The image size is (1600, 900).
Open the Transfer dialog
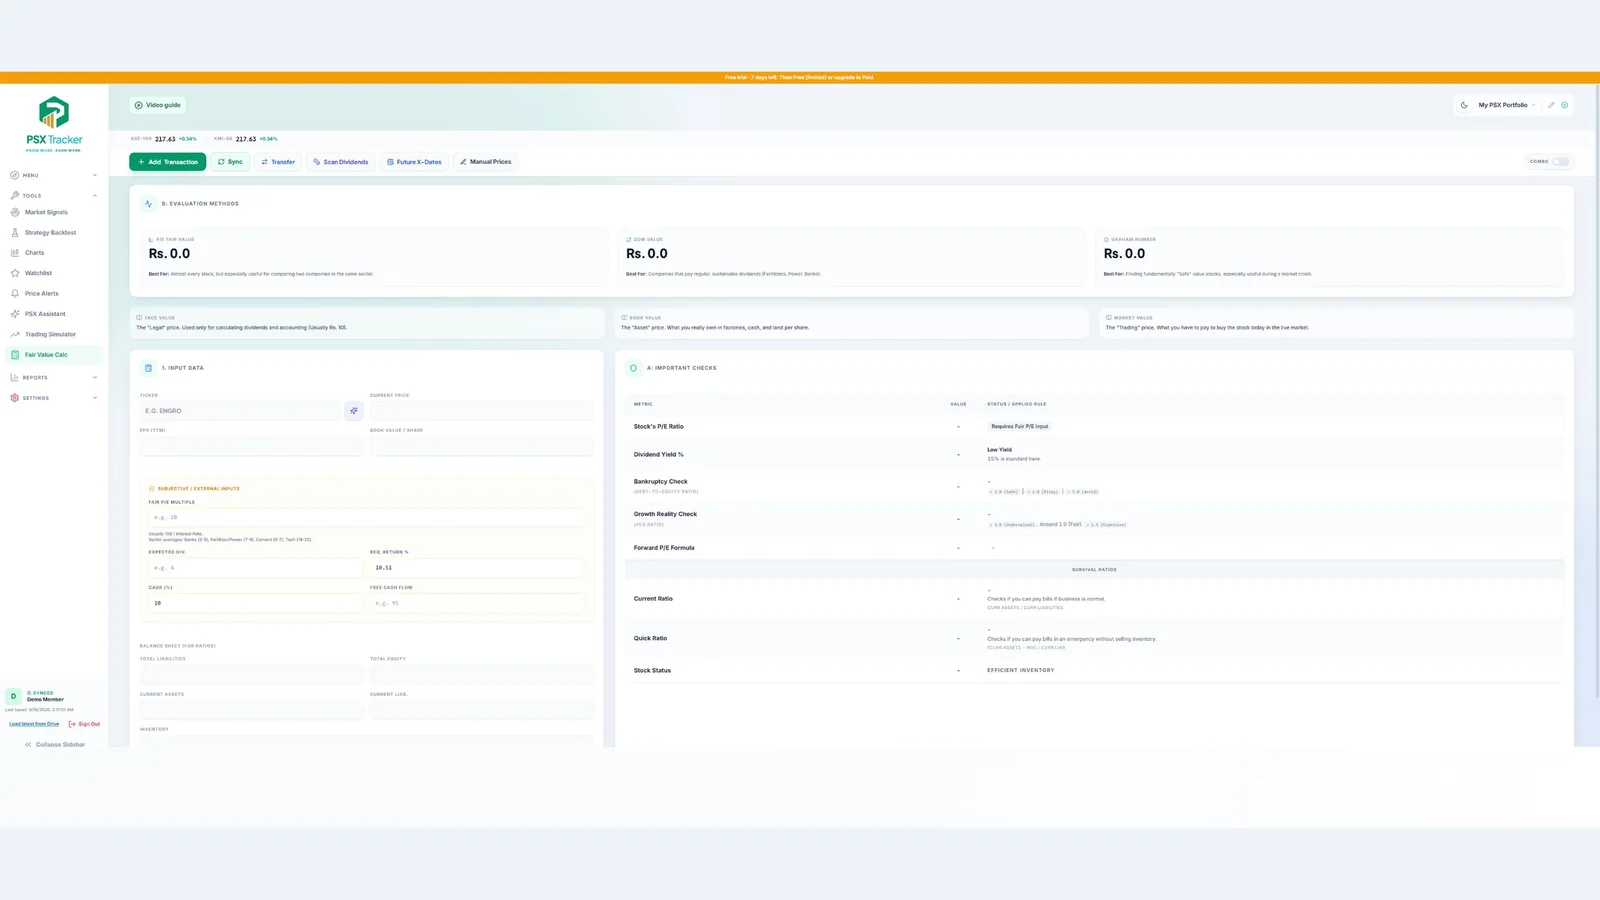(278, 162)
